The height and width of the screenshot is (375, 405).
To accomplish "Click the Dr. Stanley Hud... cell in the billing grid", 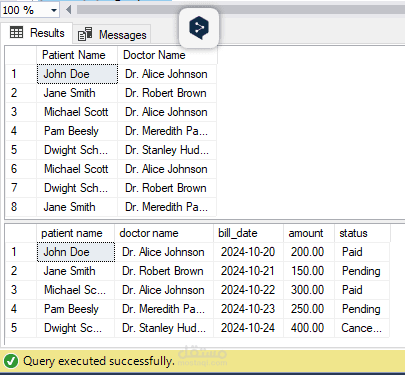I will pos(164,328).
